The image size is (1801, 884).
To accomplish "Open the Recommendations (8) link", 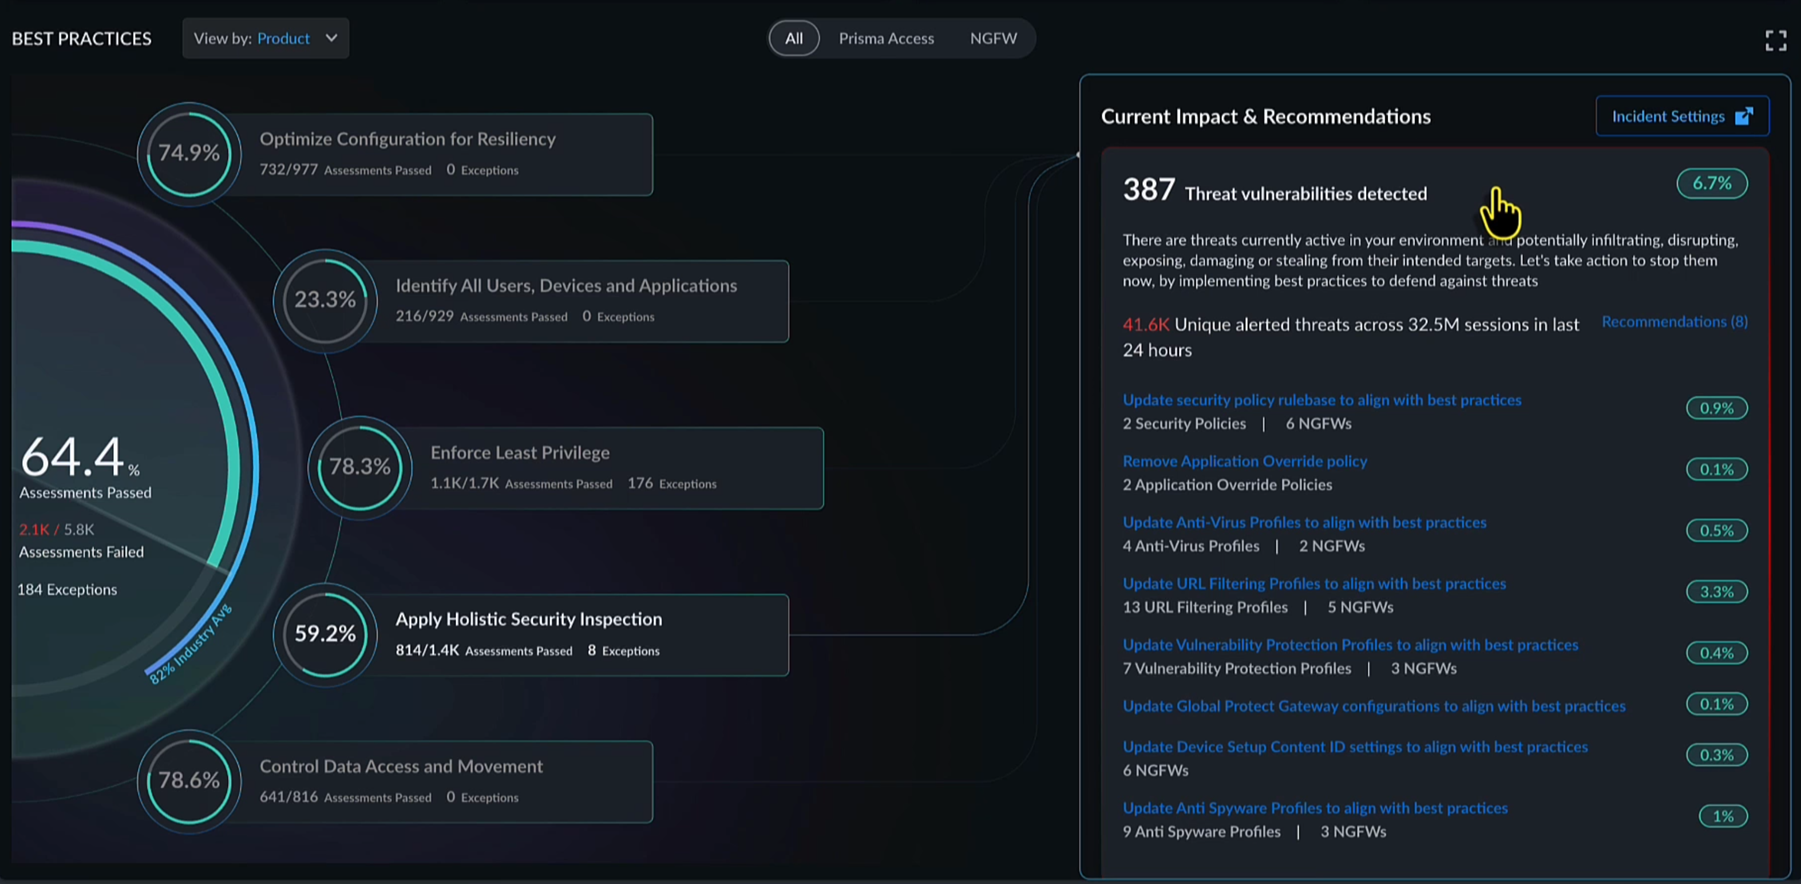I will [1674, 321].
